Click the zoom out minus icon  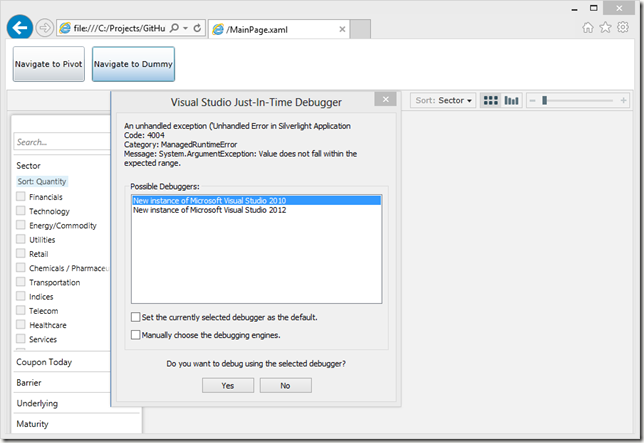click(532, 101)
